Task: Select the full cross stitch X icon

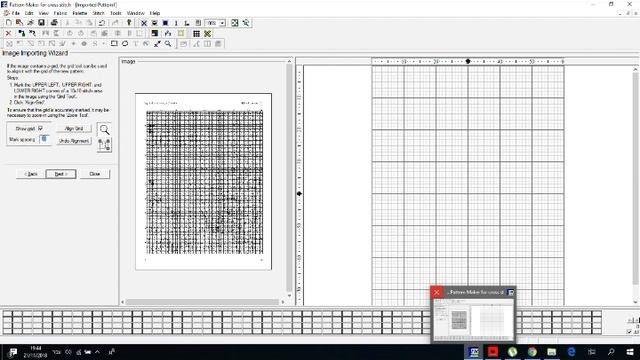Action: point(144,23)
